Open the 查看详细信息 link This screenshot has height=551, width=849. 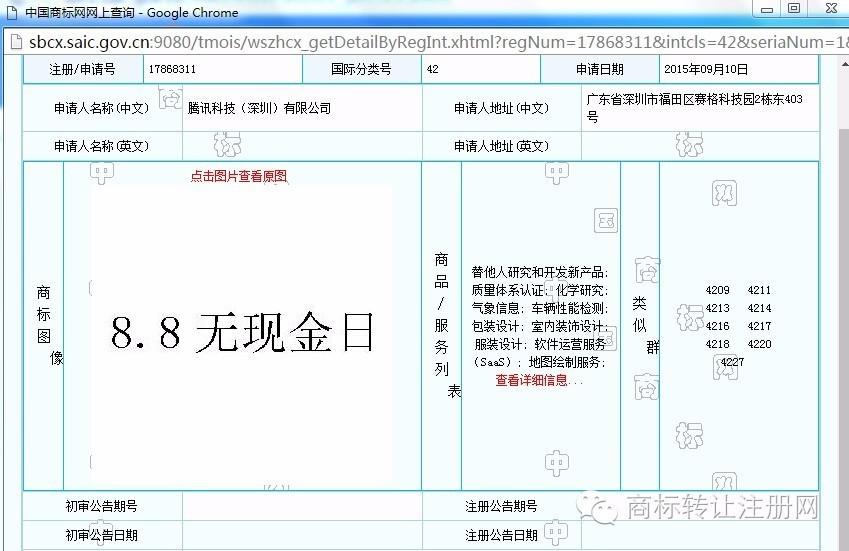539,380
